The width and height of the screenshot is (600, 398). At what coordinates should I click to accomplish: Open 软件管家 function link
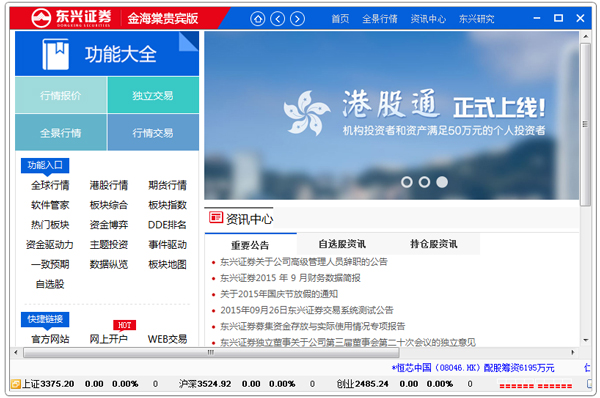[50, 205]
